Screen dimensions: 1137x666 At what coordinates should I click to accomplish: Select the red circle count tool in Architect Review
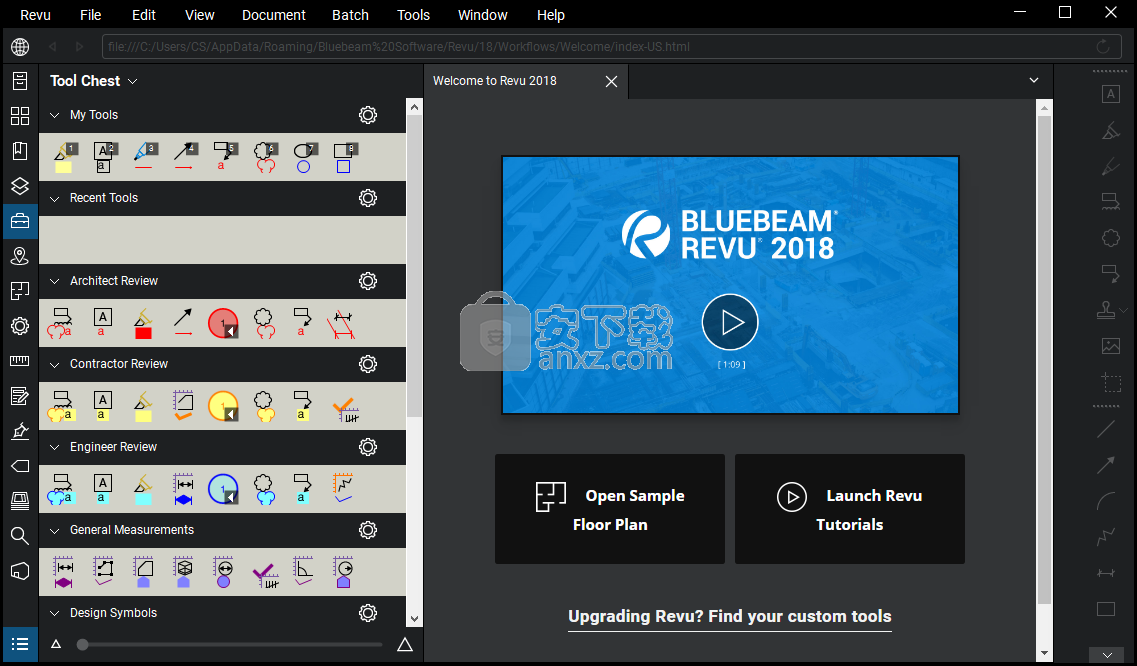tap(223, 324)
